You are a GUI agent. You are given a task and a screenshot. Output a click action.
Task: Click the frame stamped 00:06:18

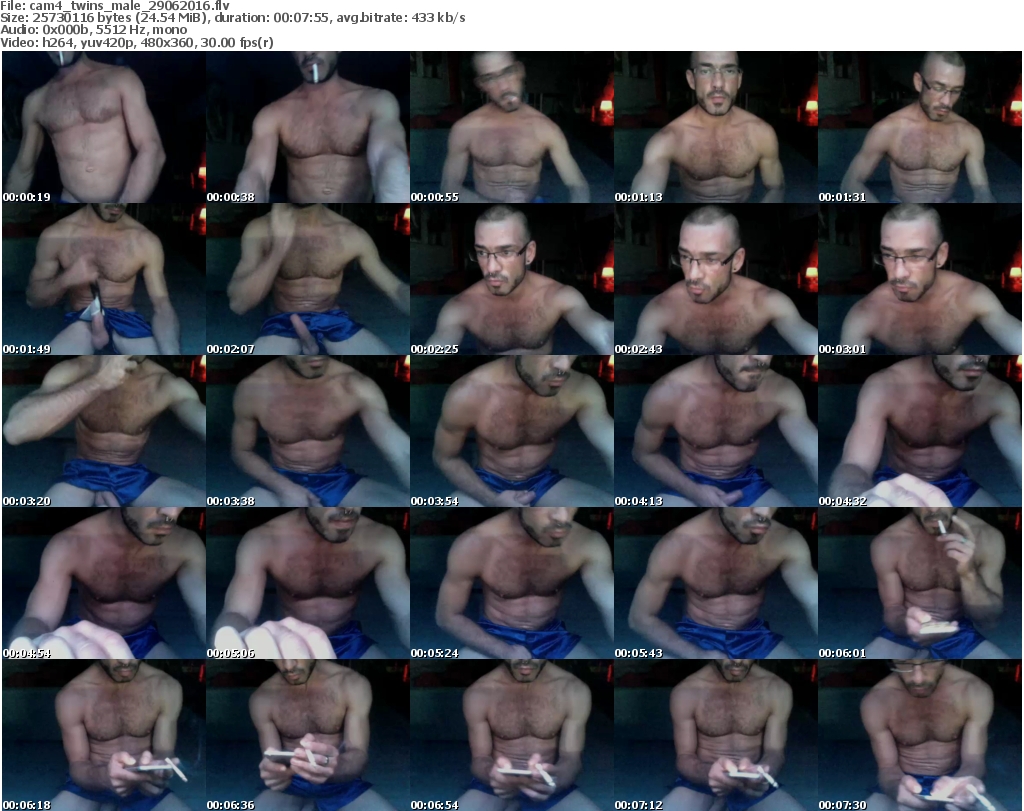pyautogui.click(x=104, y=735)
